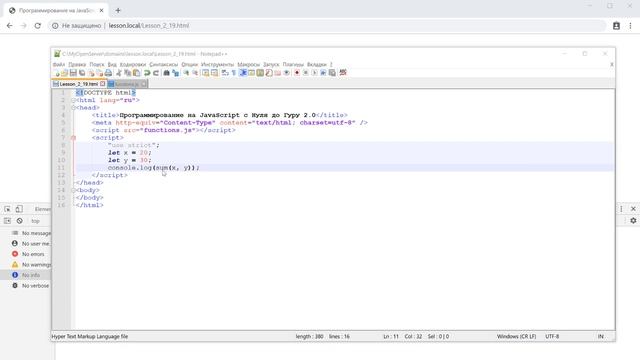Toggle word wrap toolbar icon

coord(225,73)
